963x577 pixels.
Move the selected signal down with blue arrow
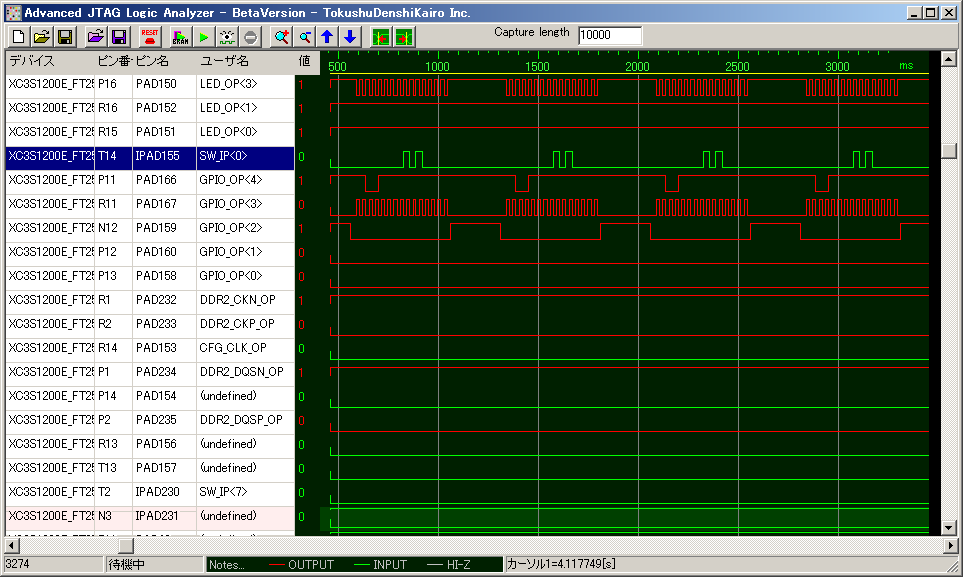pyautogui.click(x=349, y=37)
